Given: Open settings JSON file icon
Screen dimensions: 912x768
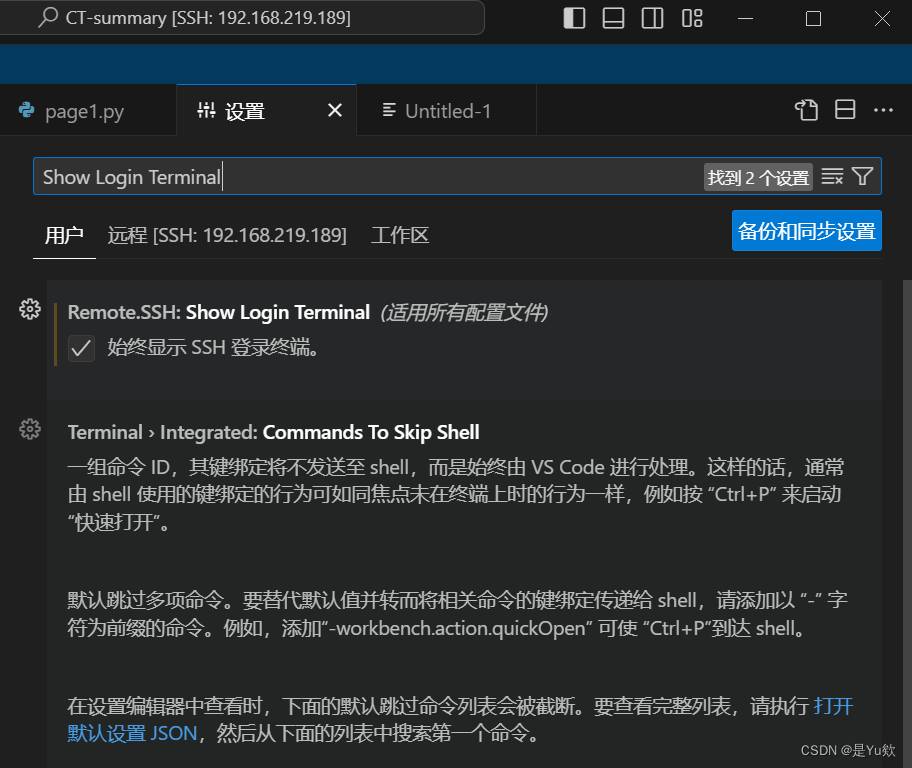Looking at the screenshot, I should (x=806, y=109).
